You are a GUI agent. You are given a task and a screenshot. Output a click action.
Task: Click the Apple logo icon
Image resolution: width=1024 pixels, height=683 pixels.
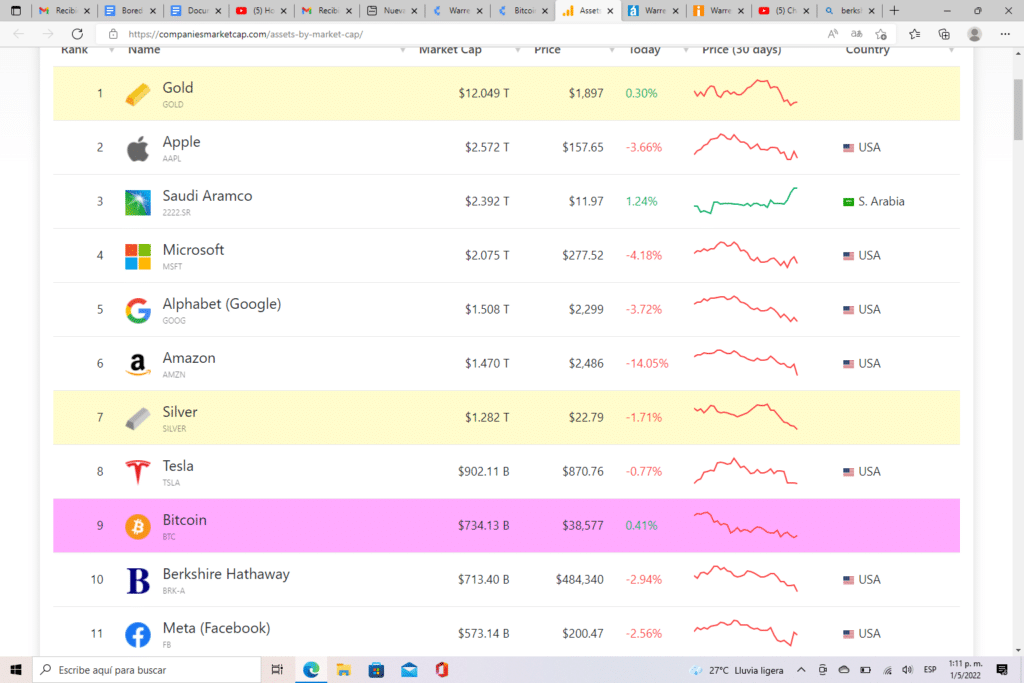(x=138, y=149)
